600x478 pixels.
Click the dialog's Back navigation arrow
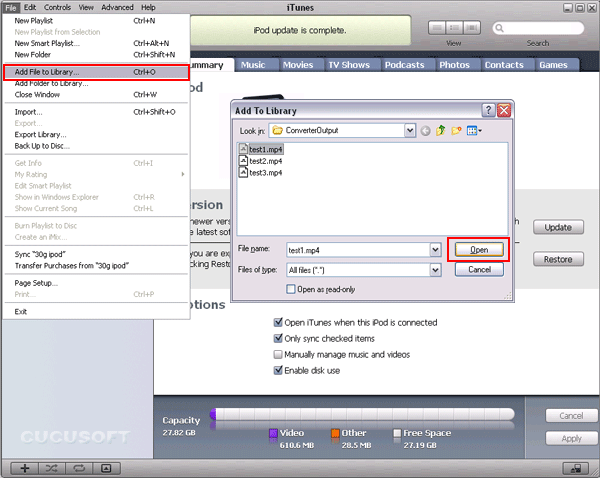(426, 131)
